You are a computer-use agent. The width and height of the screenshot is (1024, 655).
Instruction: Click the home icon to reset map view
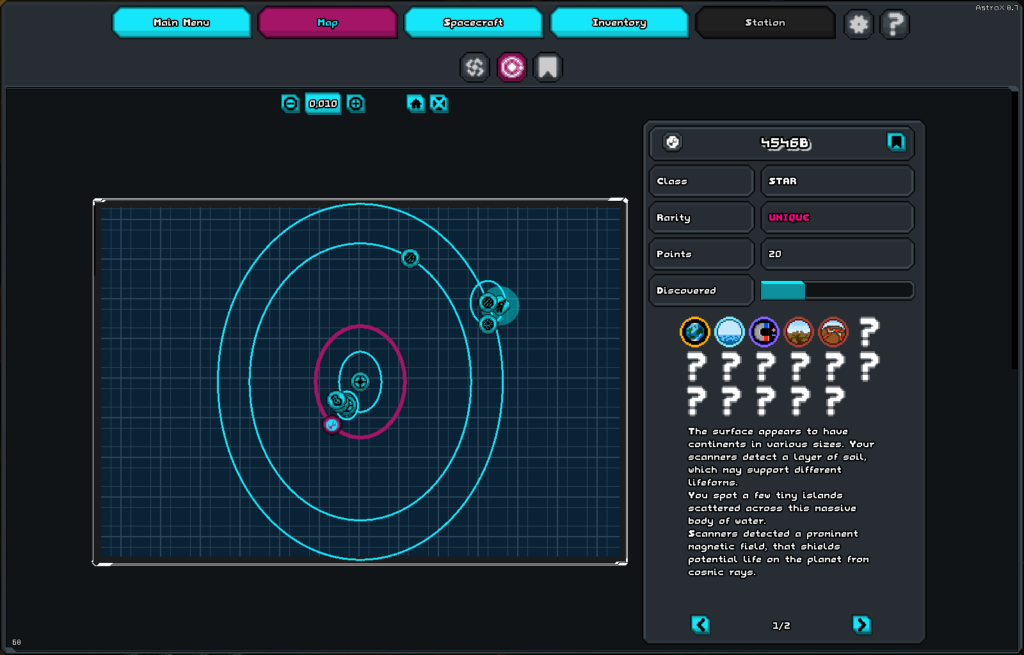coord(416,103)
